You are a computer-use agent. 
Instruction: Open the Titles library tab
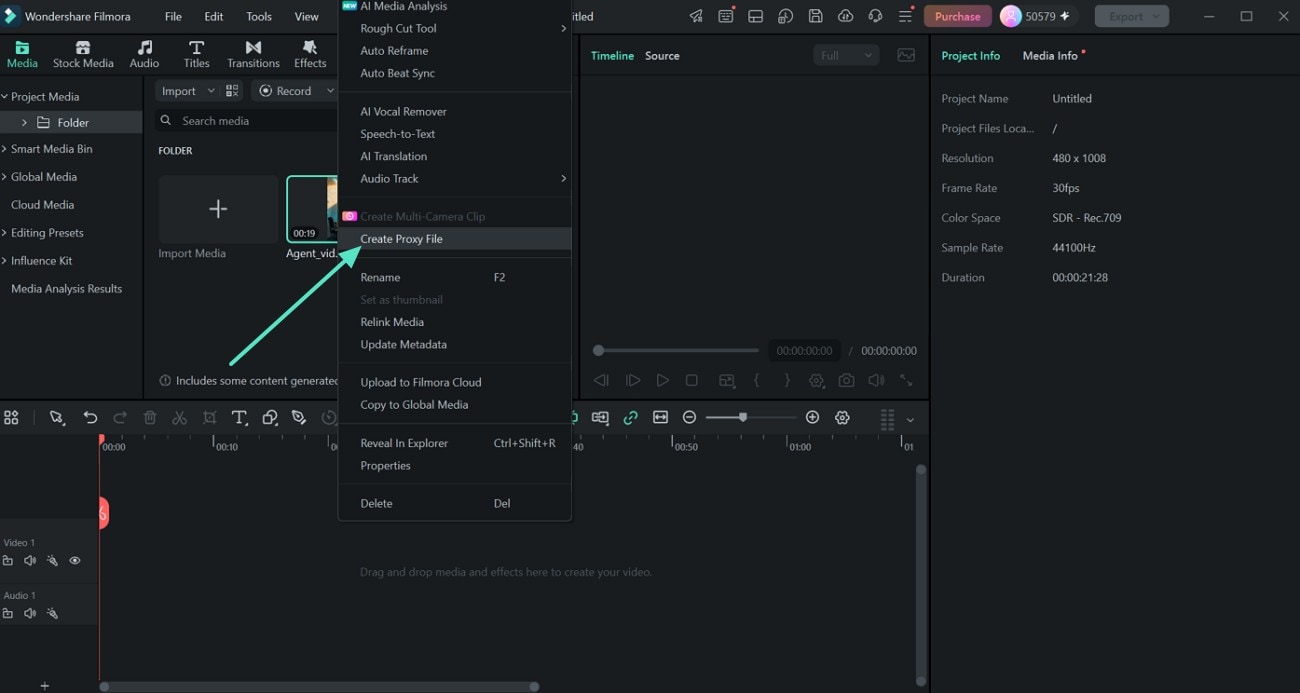pyautogui.click(x=197, y=55)
